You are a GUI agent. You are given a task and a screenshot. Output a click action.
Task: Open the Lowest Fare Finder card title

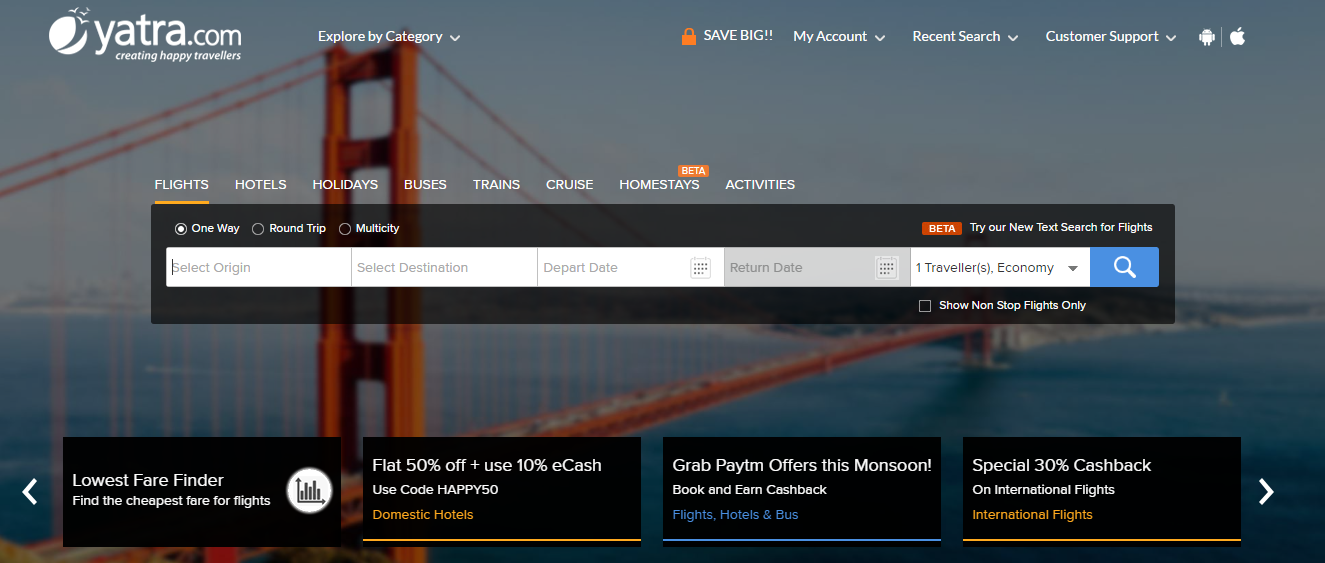coord(148,480)
